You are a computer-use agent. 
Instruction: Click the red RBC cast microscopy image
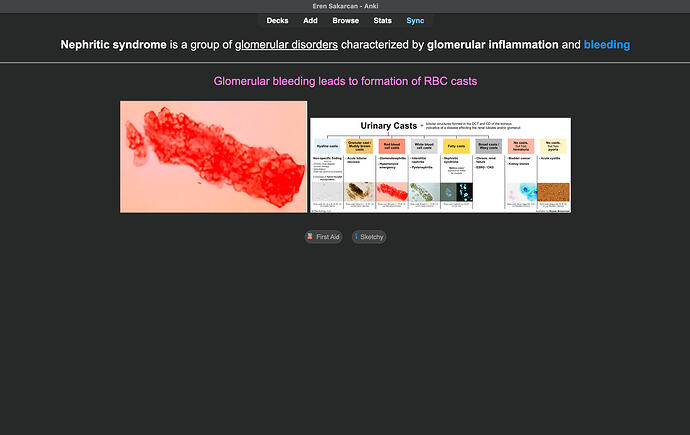tap(213, 156)
